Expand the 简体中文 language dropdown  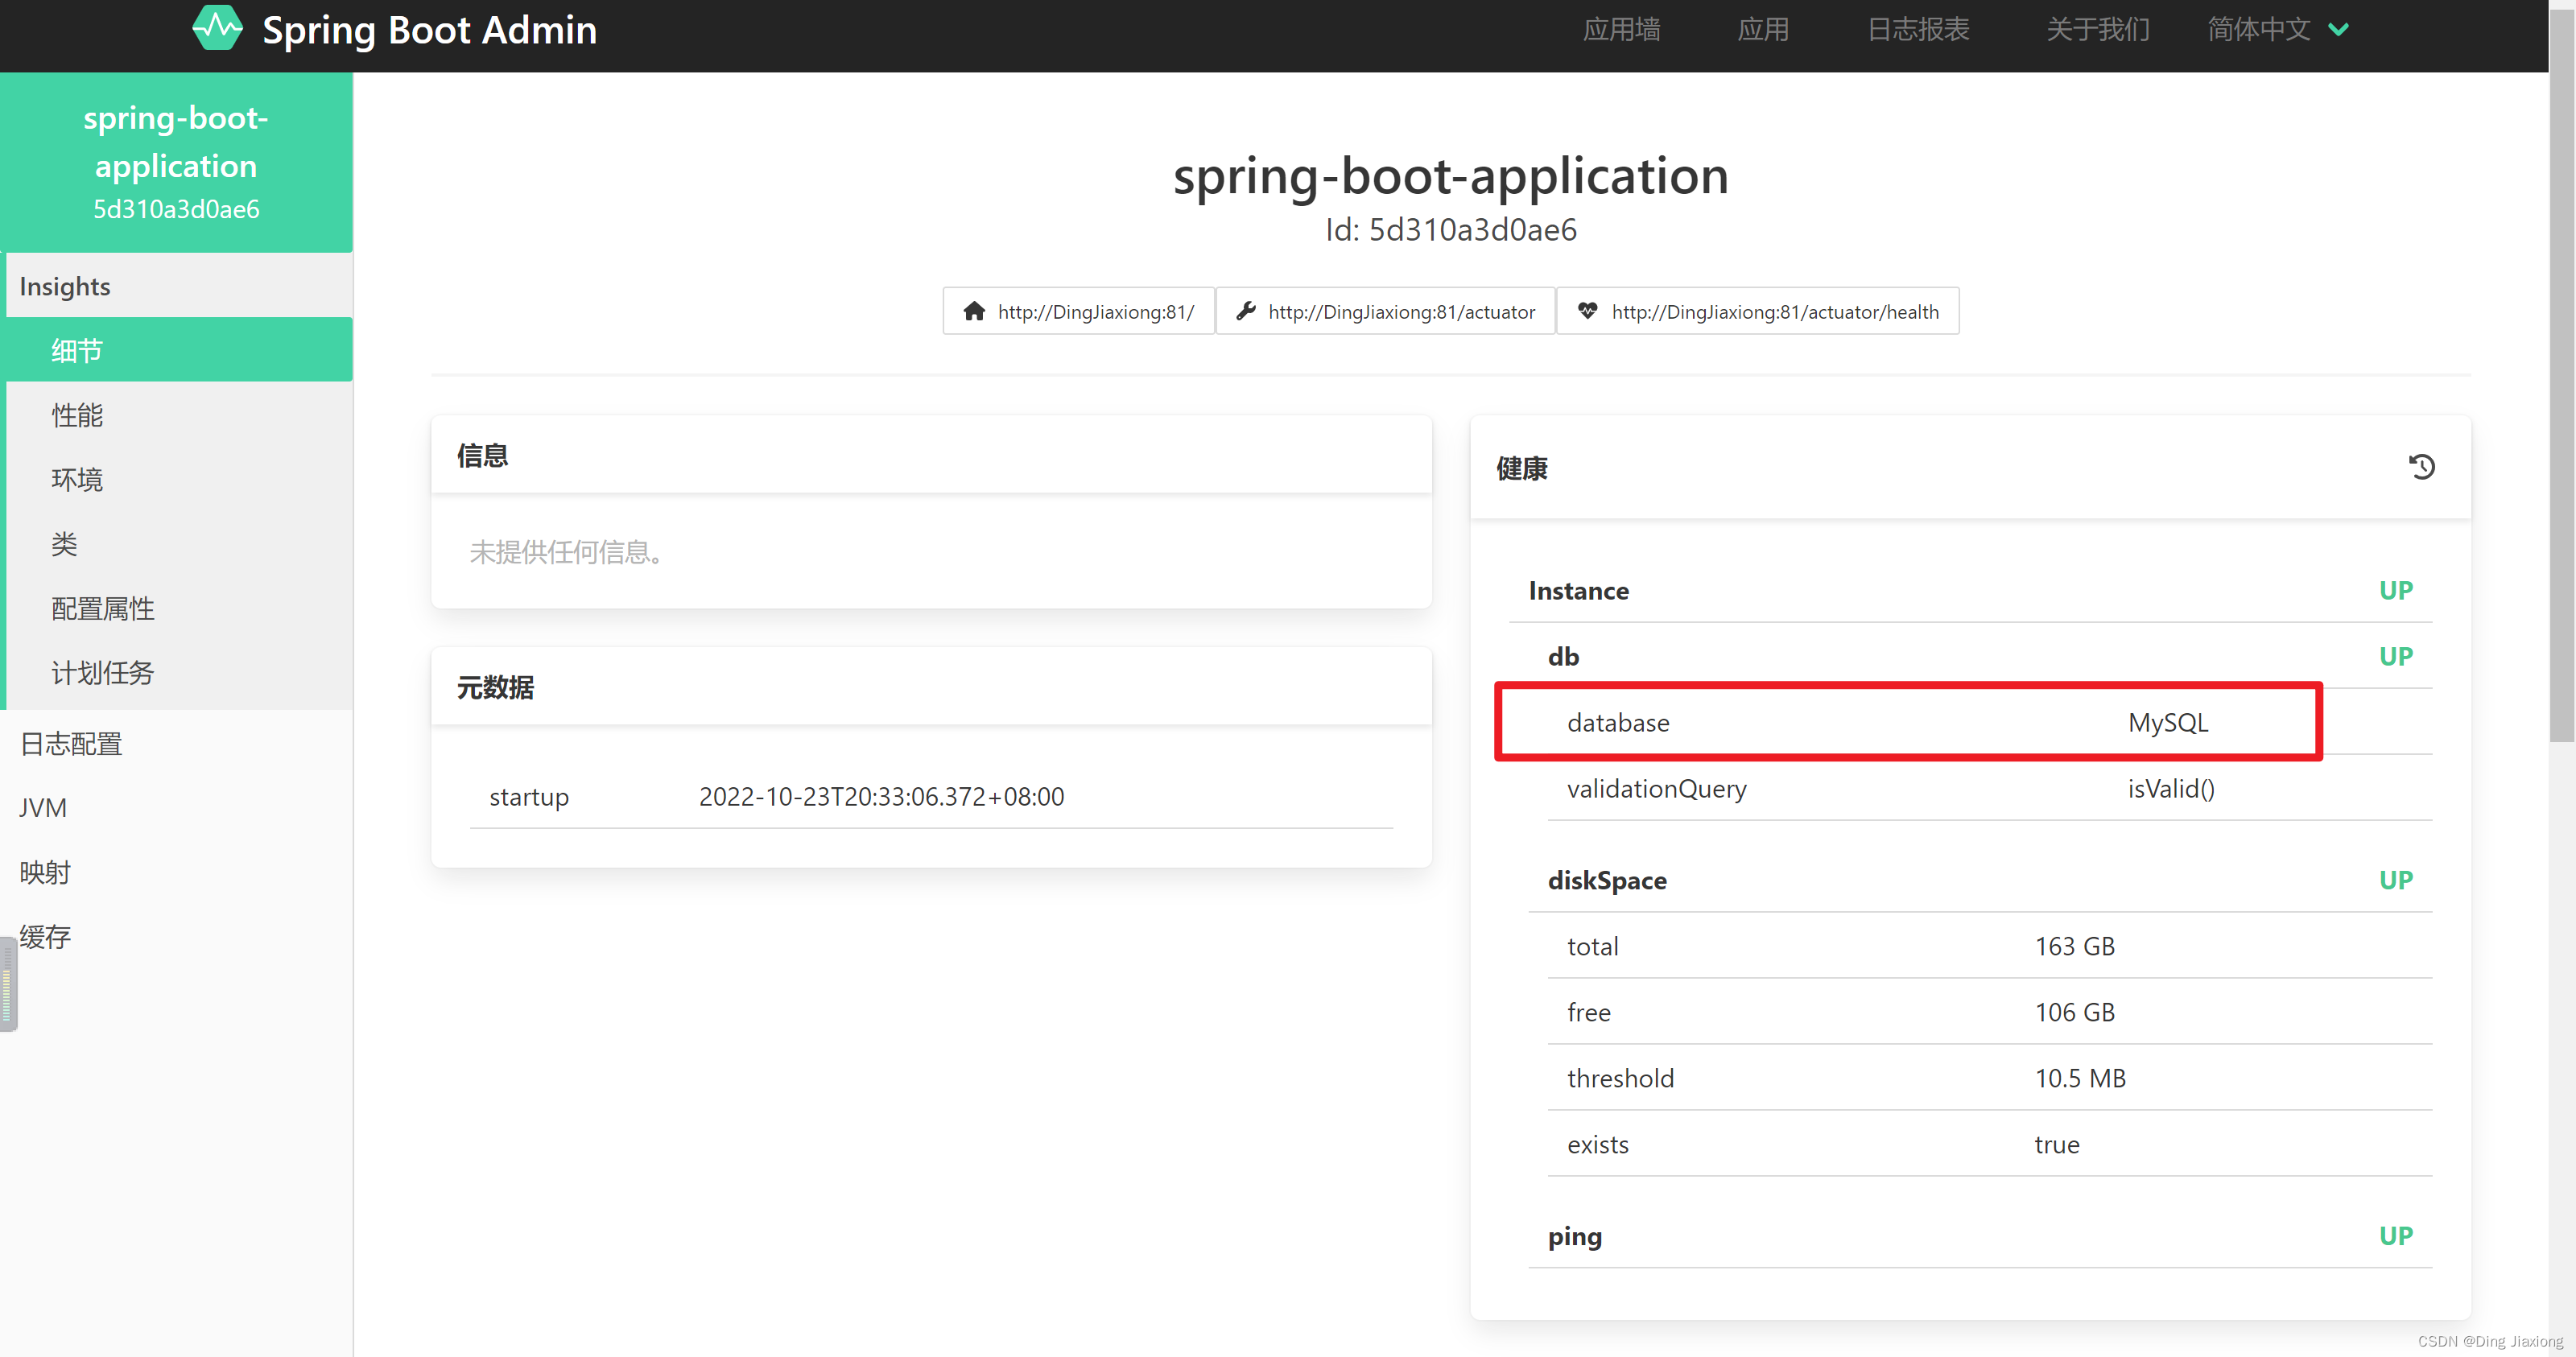click(x=2278, y=30)
